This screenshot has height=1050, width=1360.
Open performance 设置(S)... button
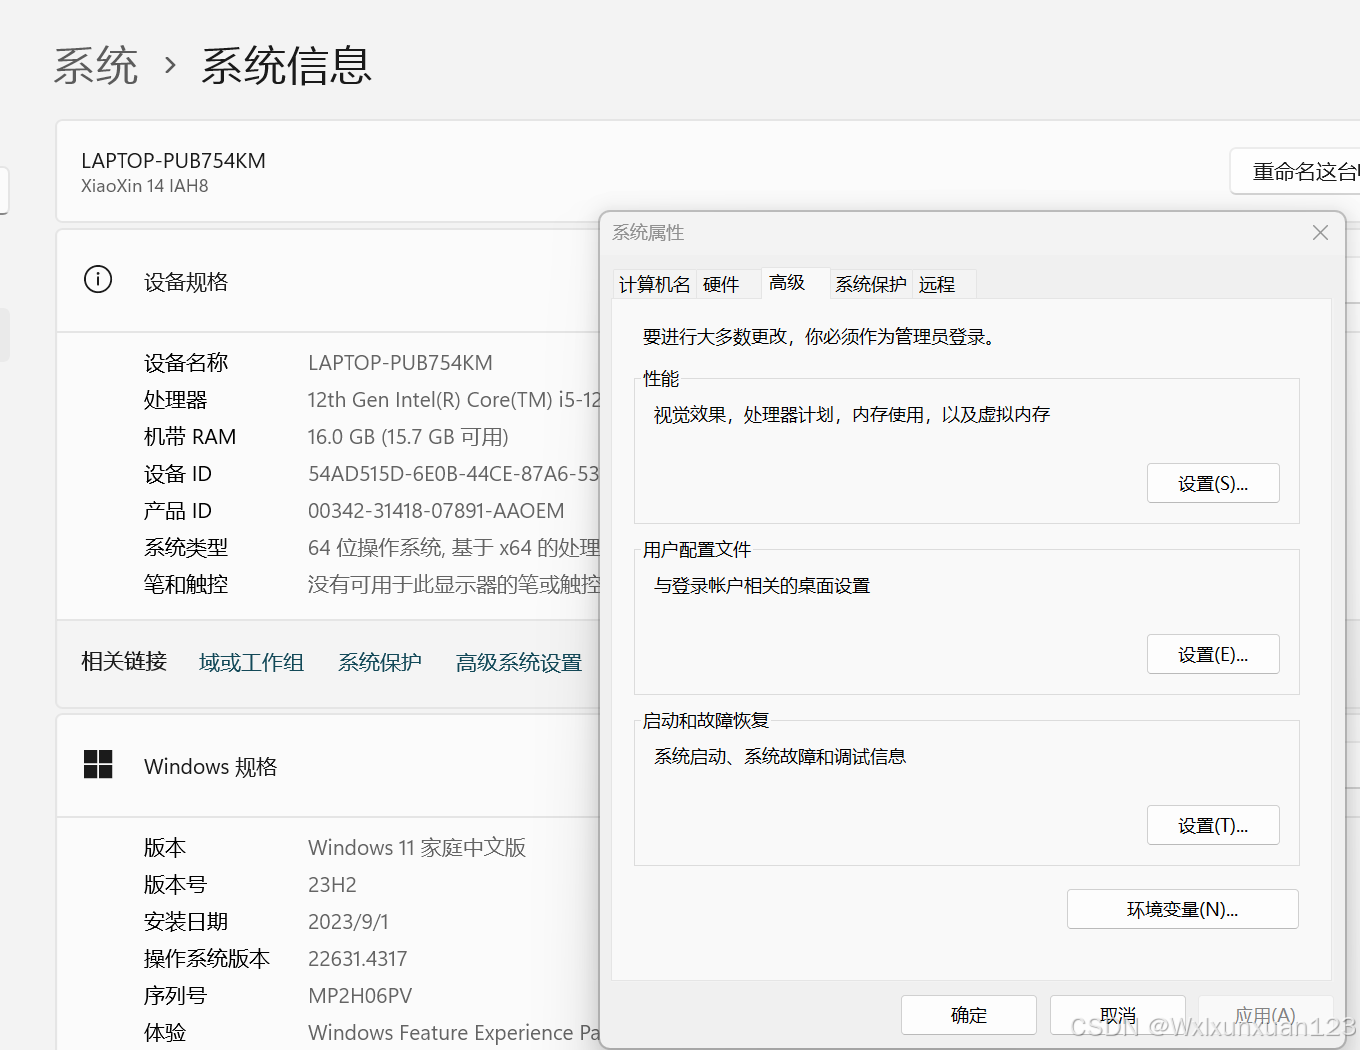point(1213,484)
